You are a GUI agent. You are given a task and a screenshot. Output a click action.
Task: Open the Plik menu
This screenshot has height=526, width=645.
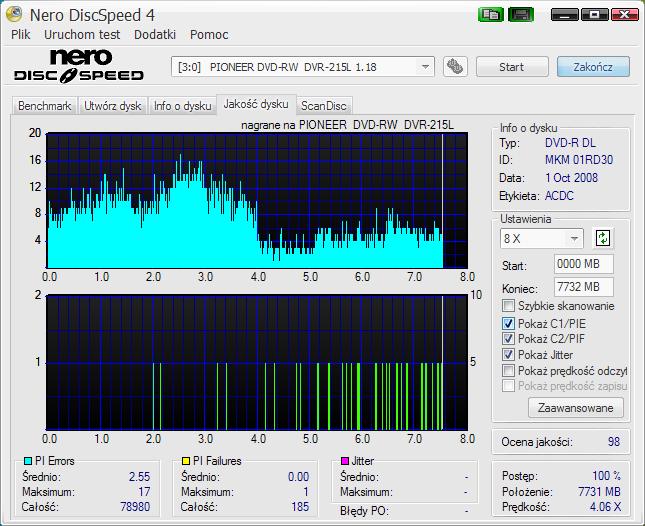(x=21, y=35)
